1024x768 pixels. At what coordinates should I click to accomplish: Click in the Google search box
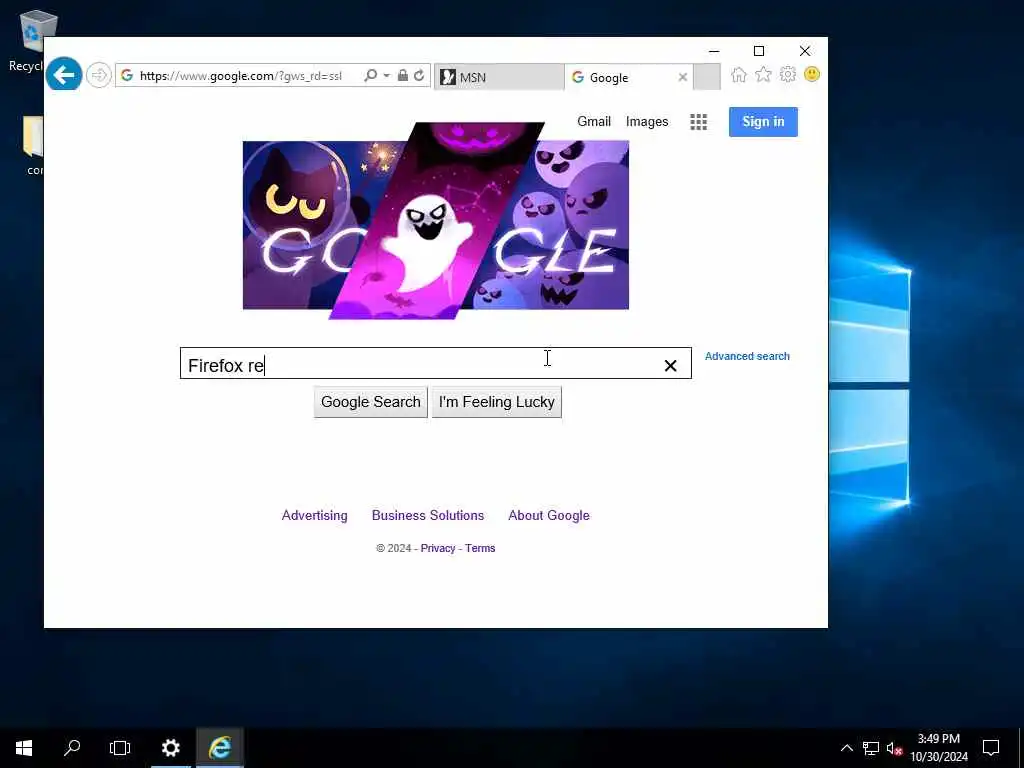(x=436, y=364)
